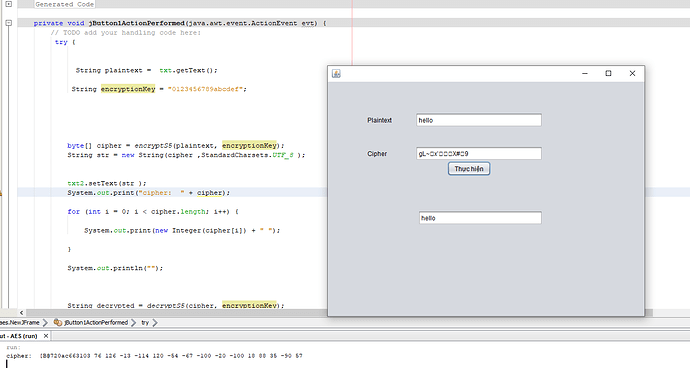The height and width of the screenshot is (369, 690).
Task: Click the Plaintext label in the dialog
Action: point(379,120)
